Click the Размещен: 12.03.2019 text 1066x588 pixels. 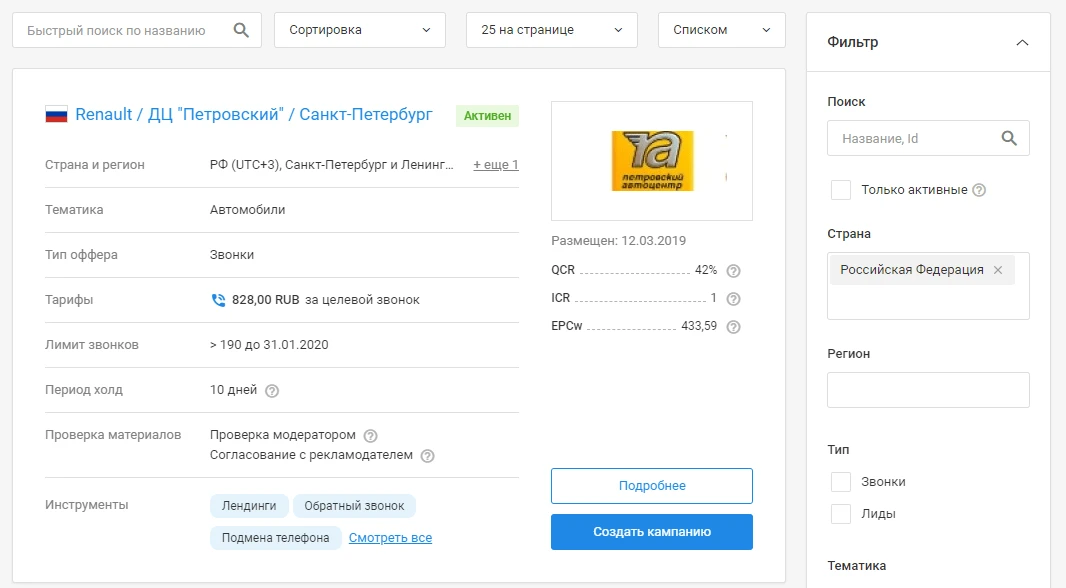click(x=619, y=241)
